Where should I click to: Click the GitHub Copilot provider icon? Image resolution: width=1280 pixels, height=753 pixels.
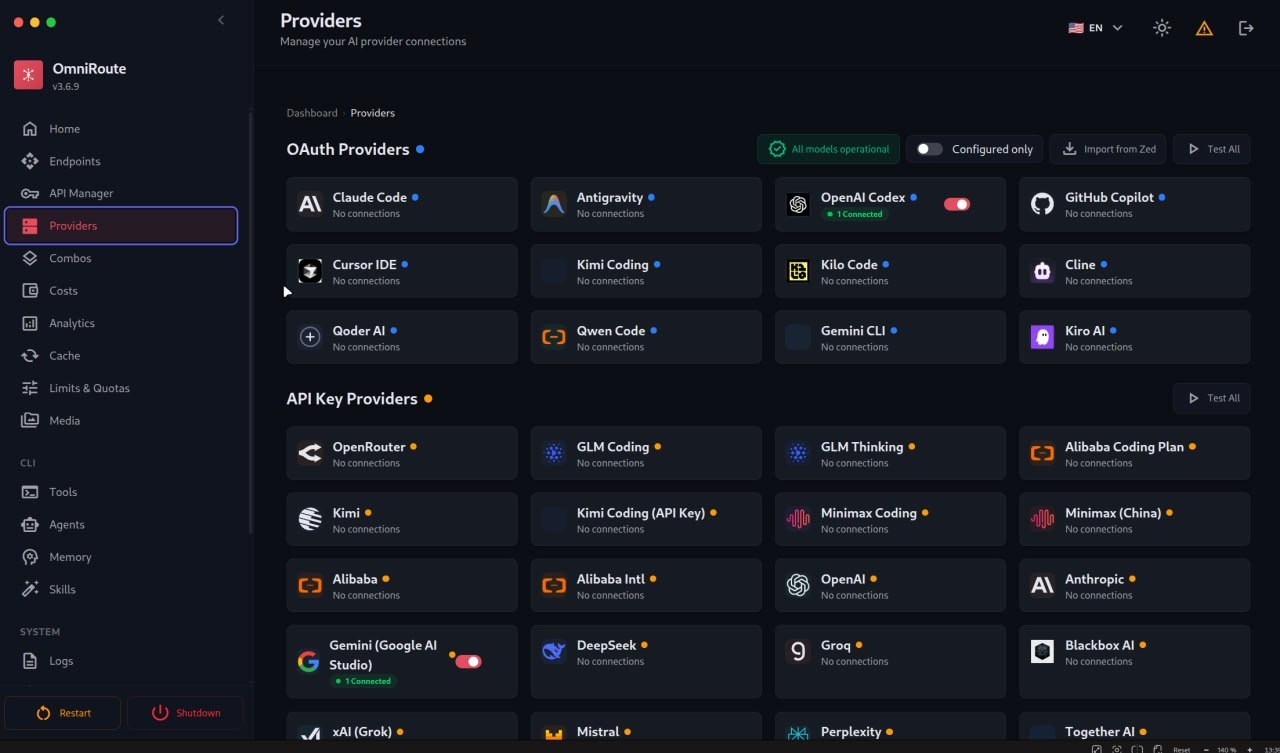[x=1042, y=204]
